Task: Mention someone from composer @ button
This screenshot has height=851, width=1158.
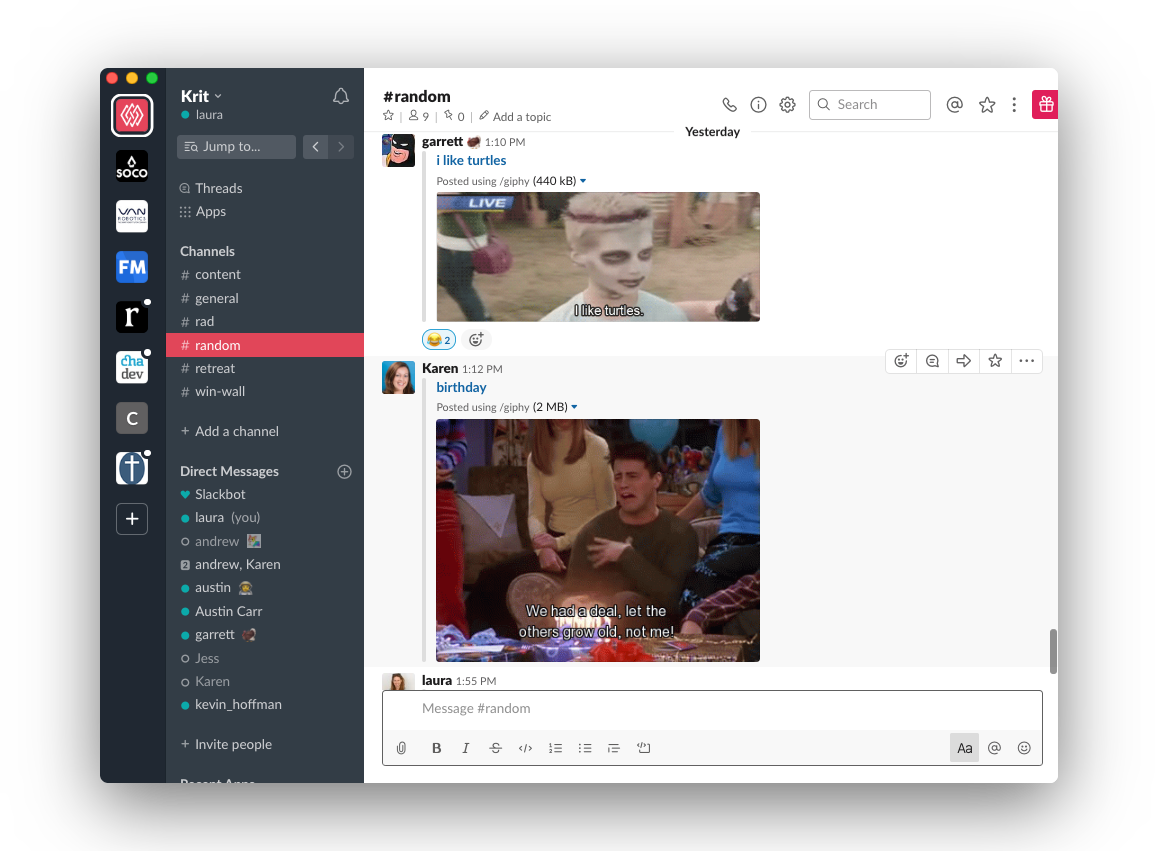Action: point(995,748)
